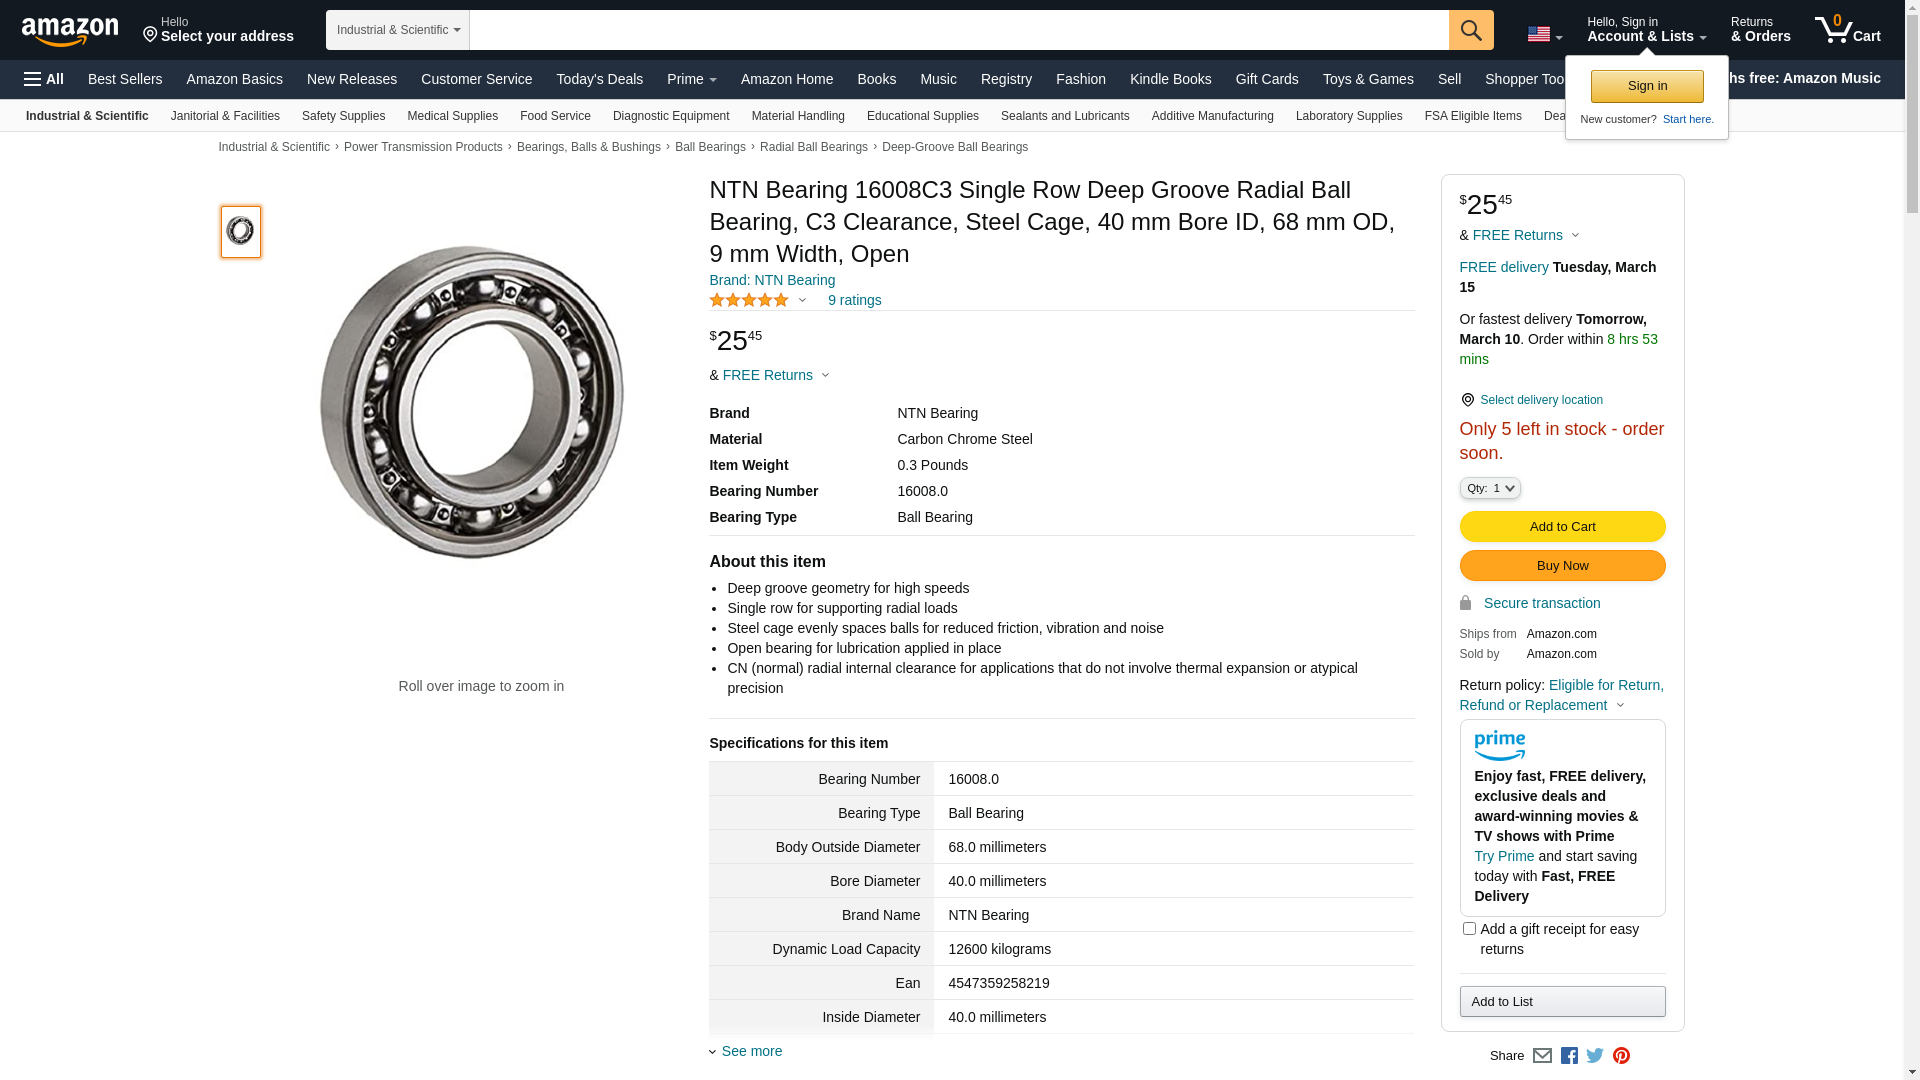The width and height of the screenshot is (1920, 1080).
Task: Select Safety Supplies category tab
Action: 343,116
